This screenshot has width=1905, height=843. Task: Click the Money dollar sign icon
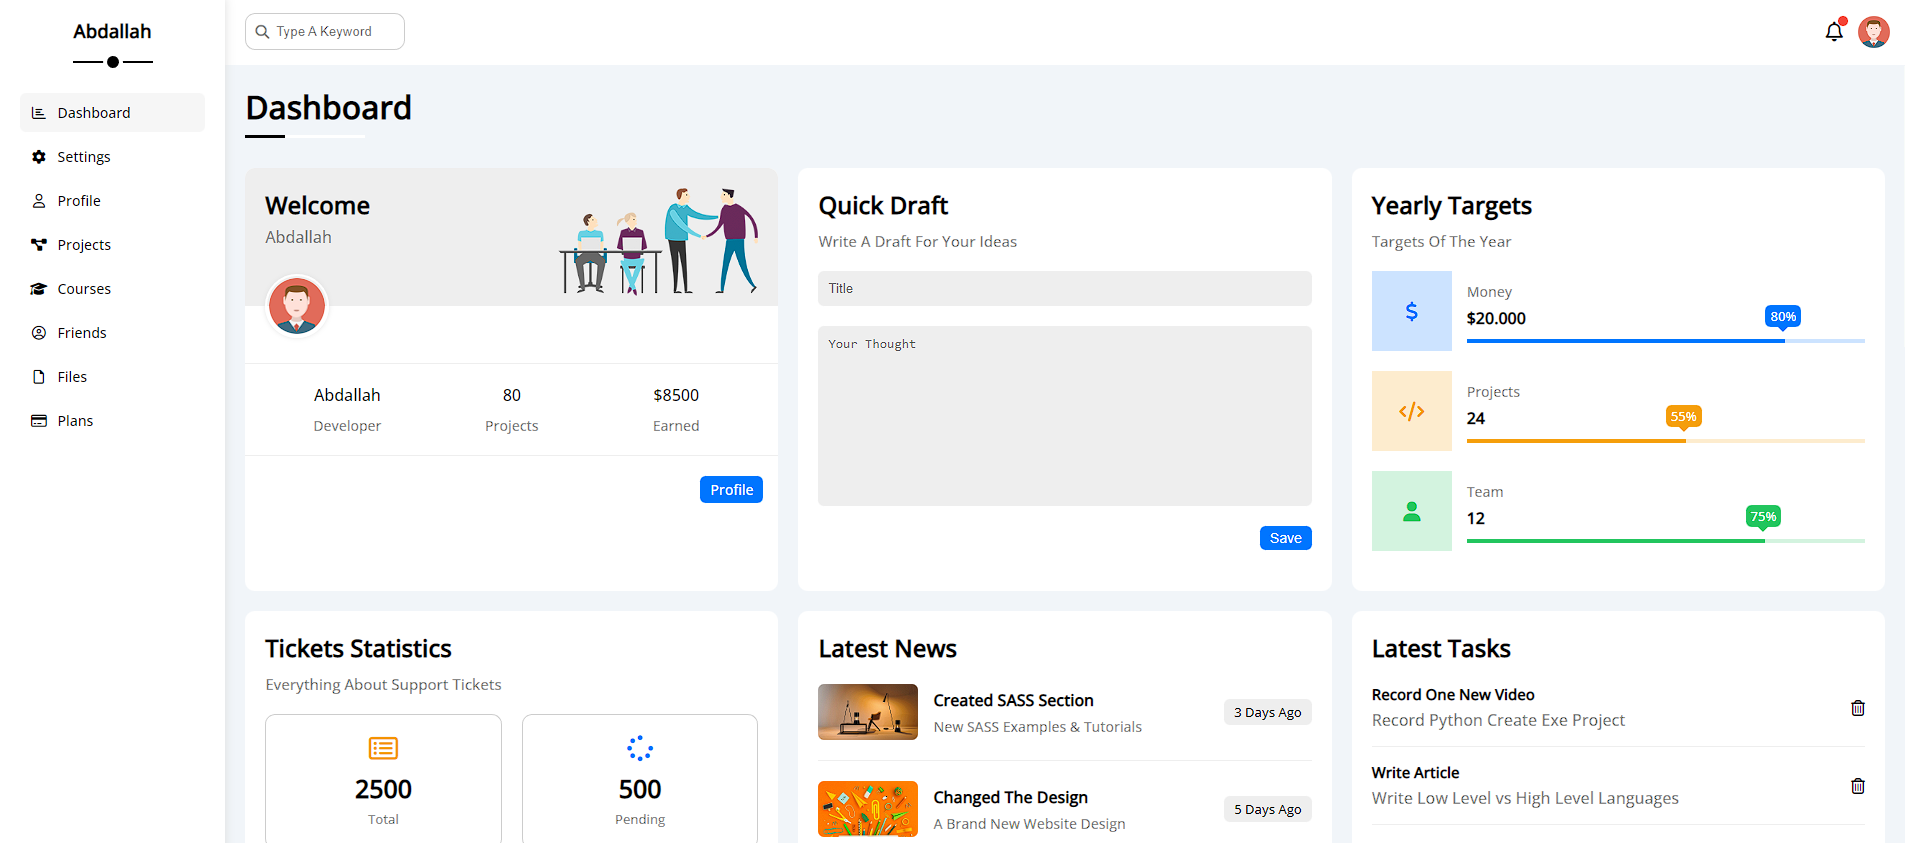pyautogui.click(x=1411, y=311)
